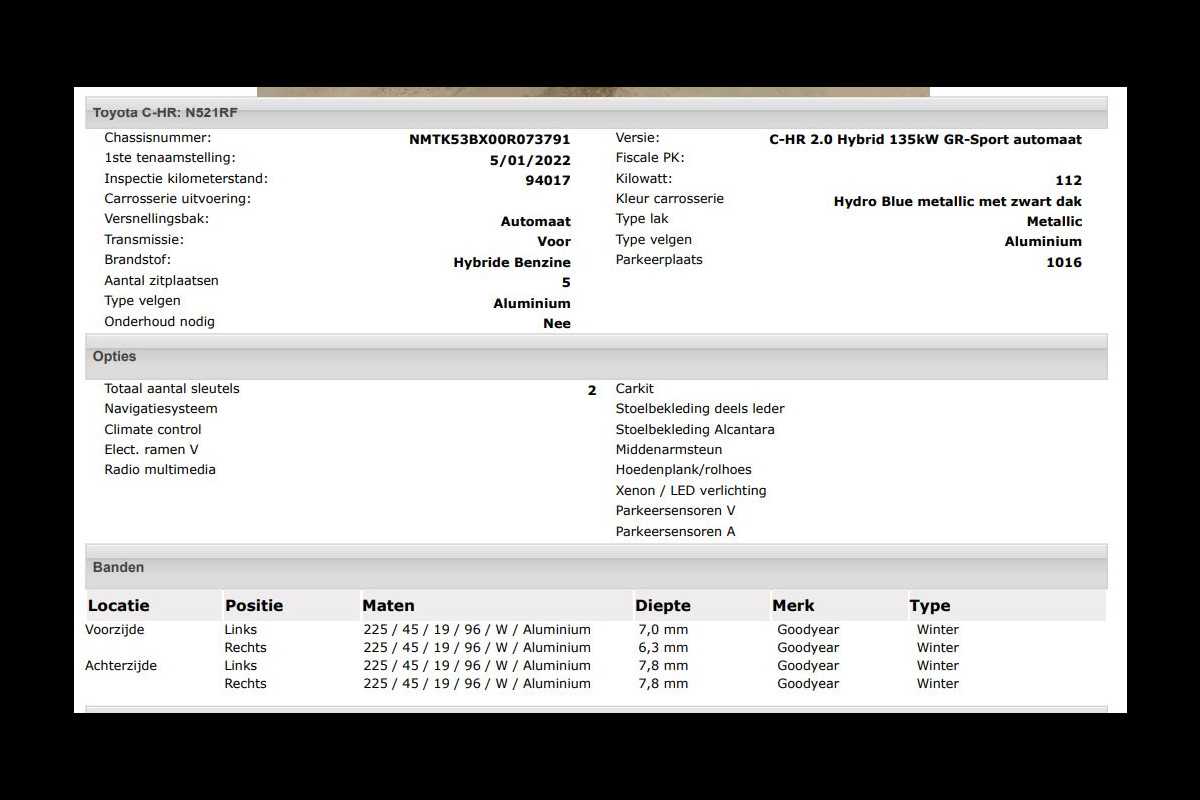This screenshot has height=800, width=1200.
Task: Click the C-HR 2.0 Hybrid version text
Action: pyautogui.click(x=925, y=140)
